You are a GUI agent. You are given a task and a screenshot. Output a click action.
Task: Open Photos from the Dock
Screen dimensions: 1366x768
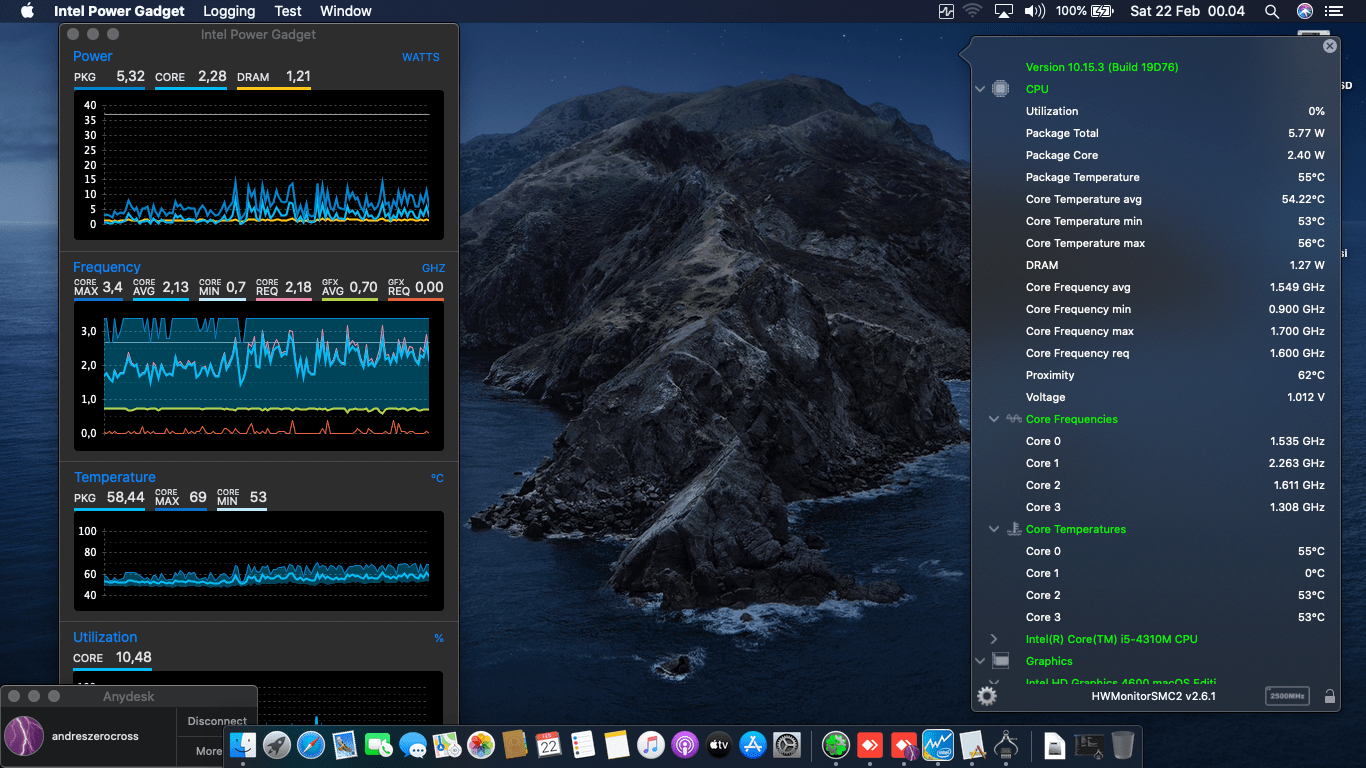[481, 744]
